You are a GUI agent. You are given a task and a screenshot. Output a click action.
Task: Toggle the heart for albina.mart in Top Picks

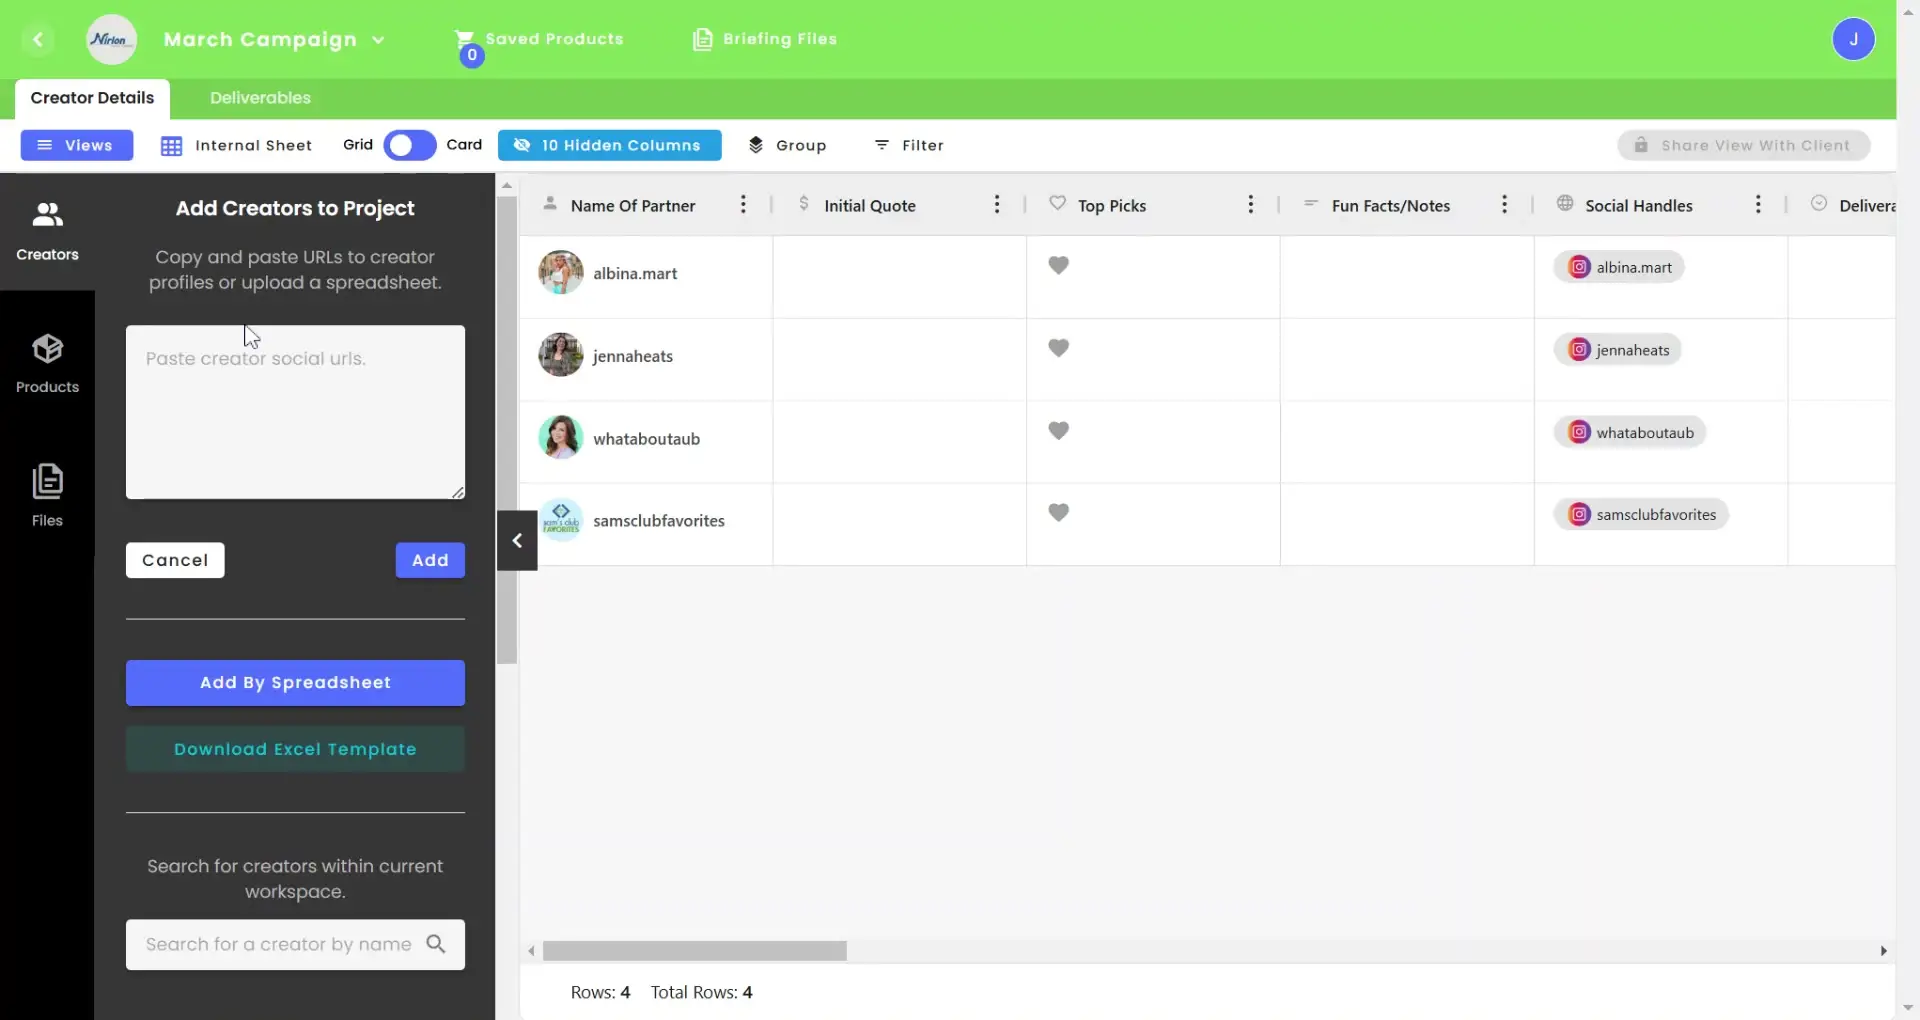1060,265
